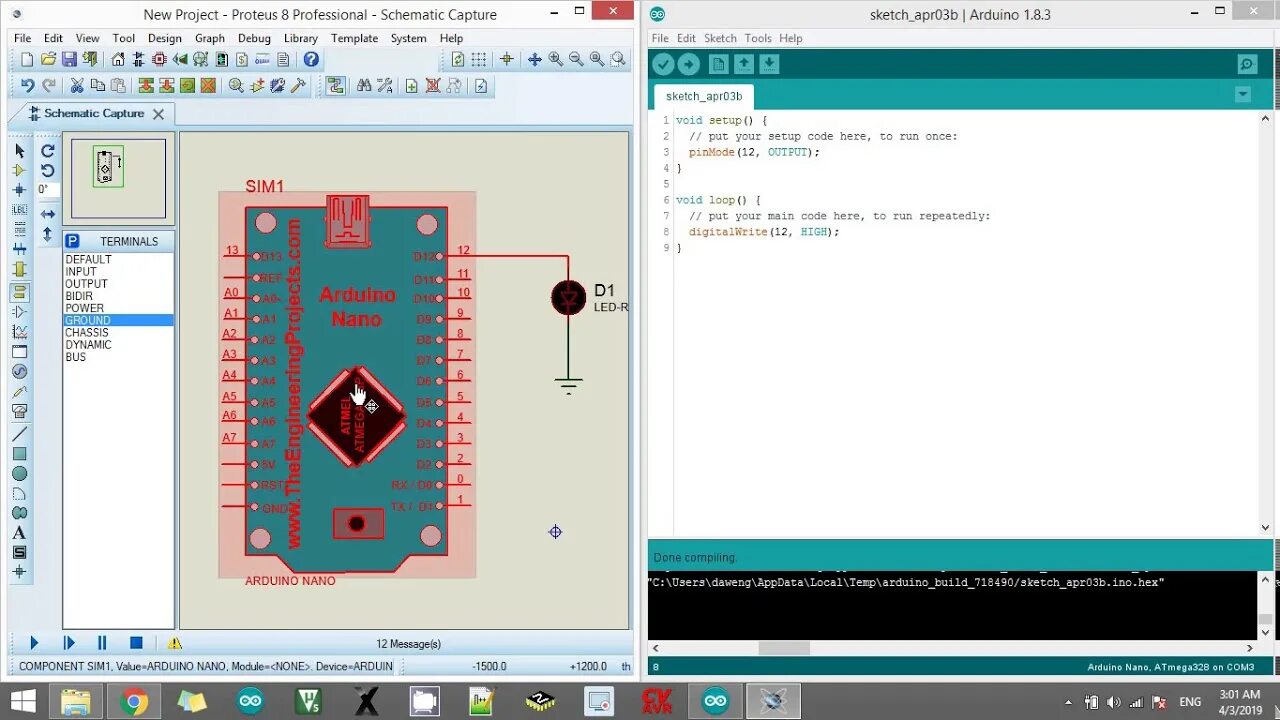Click the Upload arrow button in Arduino IDE

coord(689,64)
